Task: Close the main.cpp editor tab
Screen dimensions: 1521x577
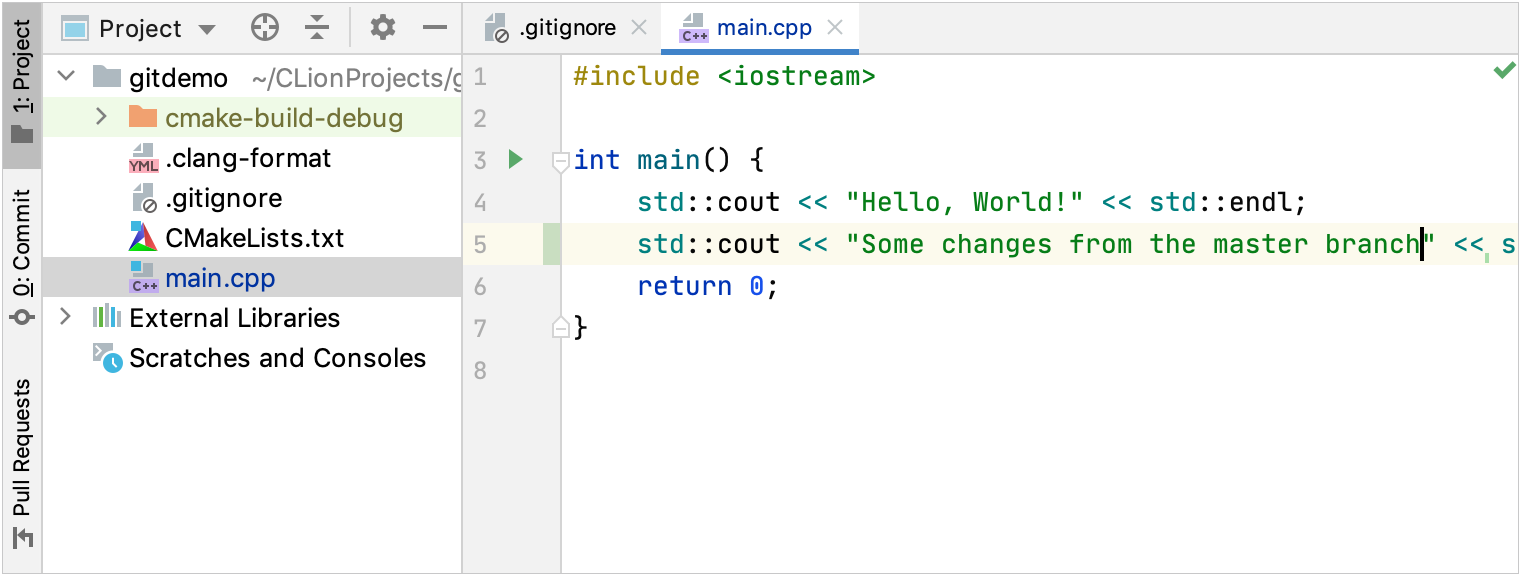Action: (837, 28)
